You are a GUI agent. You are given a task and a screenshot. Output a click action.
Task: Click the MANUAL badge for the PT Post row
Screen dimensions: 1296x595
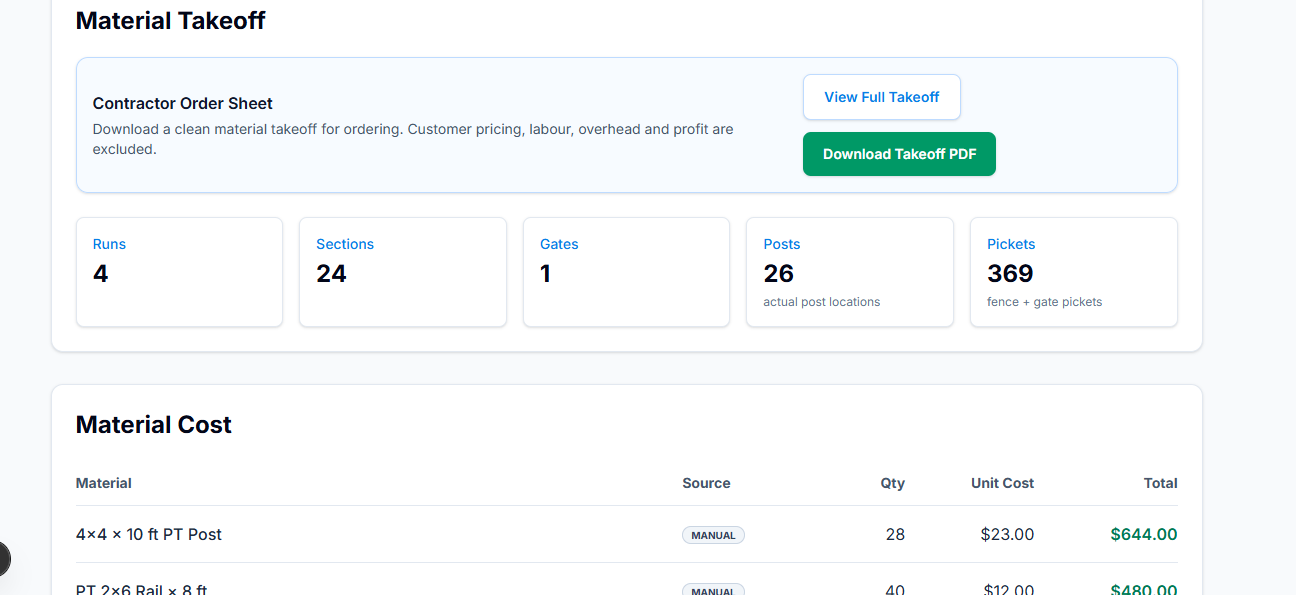pos(713,535)
